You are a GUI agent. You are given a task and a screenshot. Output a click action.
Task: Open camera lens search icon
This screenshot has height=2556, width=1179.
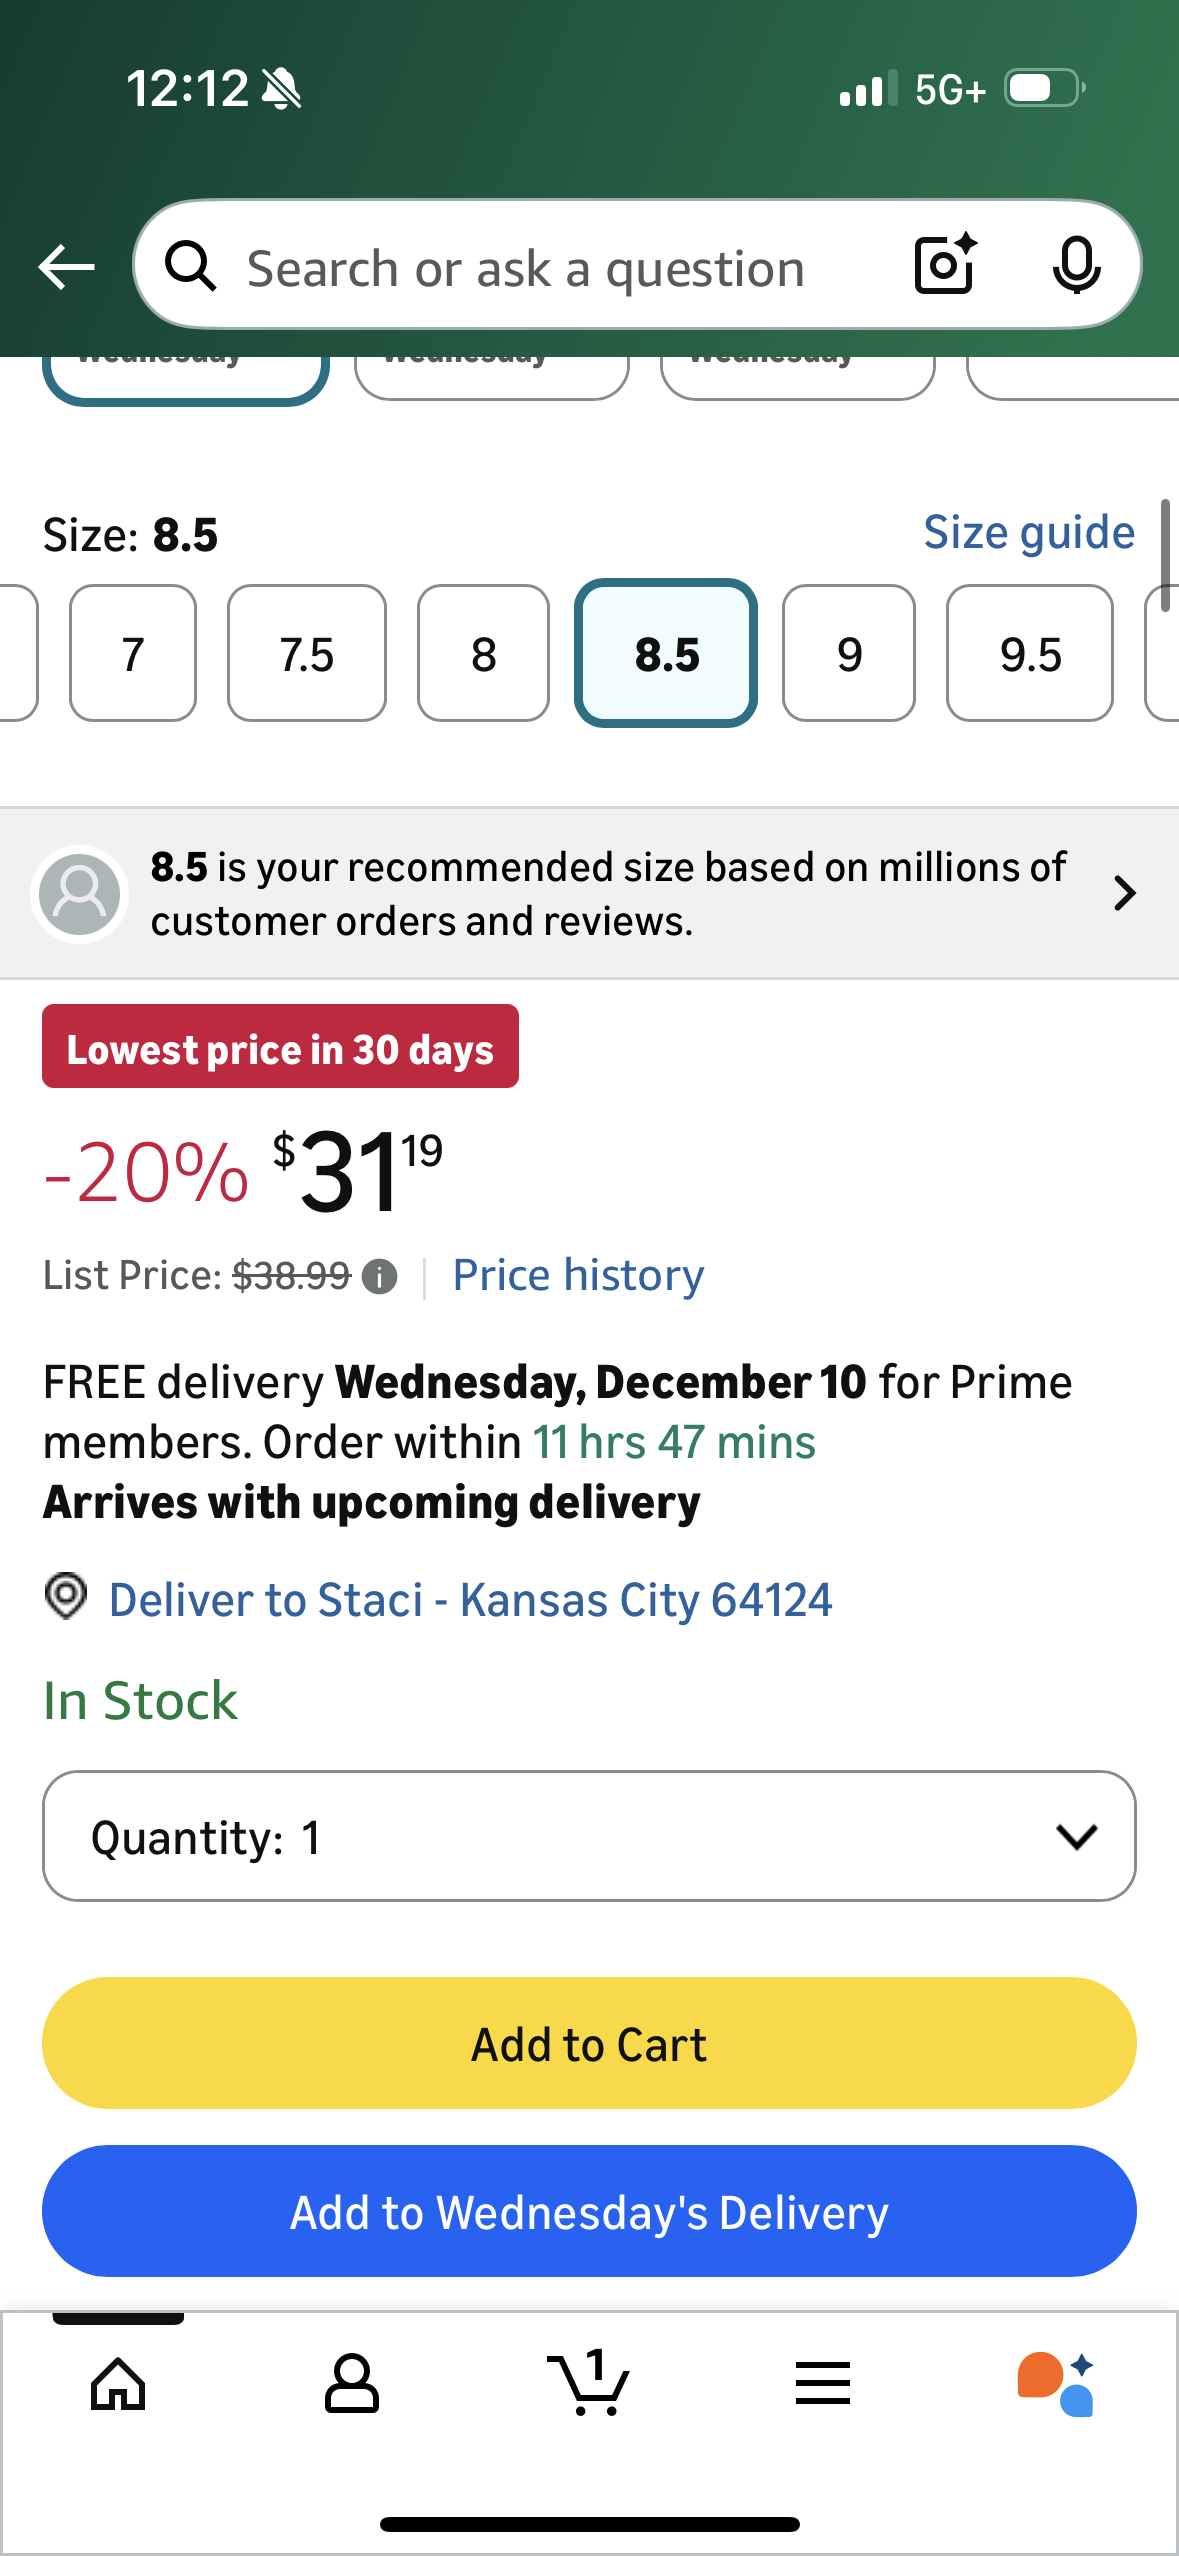tap(944, 265)
